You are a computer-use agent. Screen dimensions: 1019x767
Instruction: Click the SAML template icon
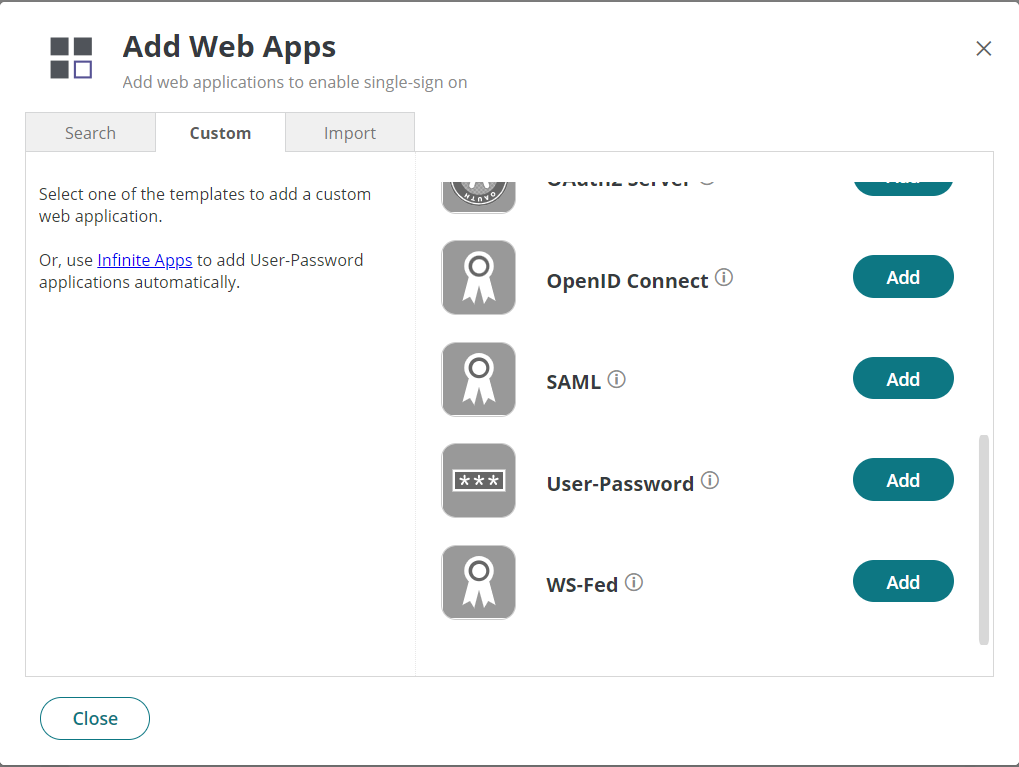pyautogui.click(x=478, y=379)
